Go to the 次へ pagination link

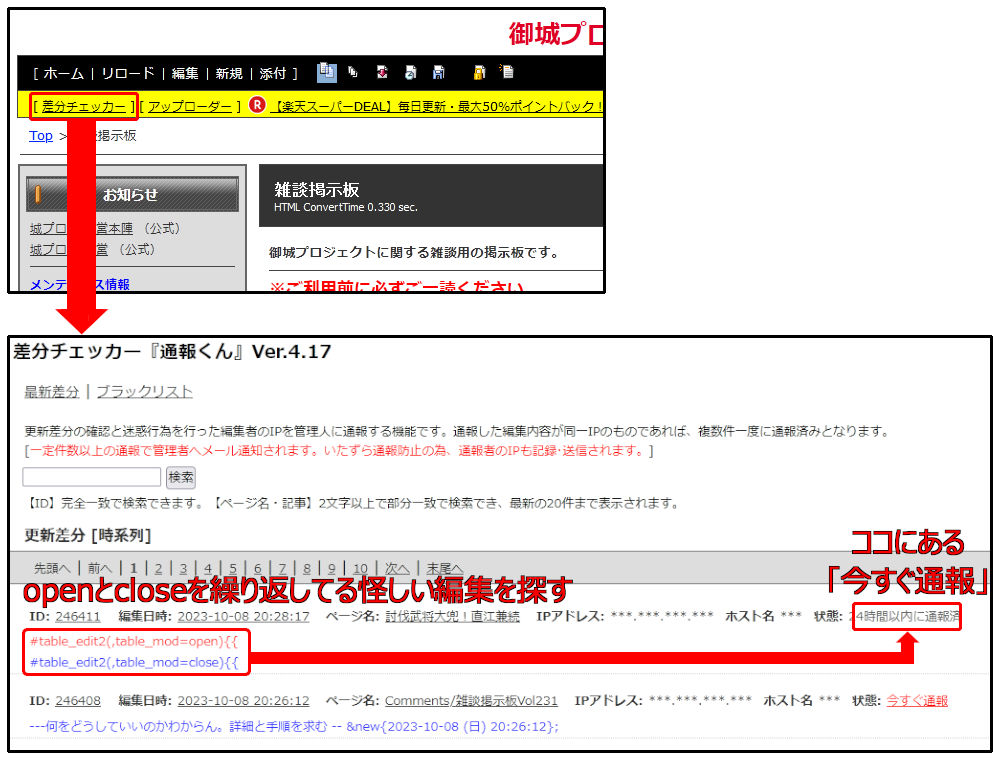(x=397, y=568)
